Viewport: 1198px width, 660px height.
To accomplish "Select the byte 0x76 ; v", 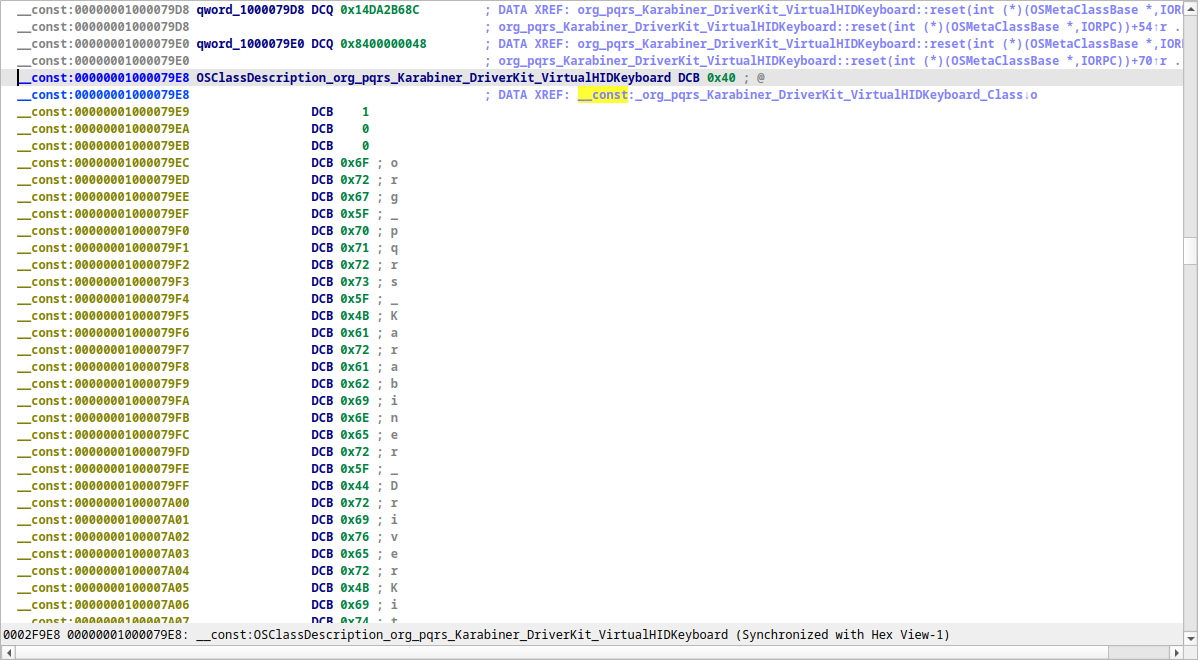I will click(x=355, y=536).
